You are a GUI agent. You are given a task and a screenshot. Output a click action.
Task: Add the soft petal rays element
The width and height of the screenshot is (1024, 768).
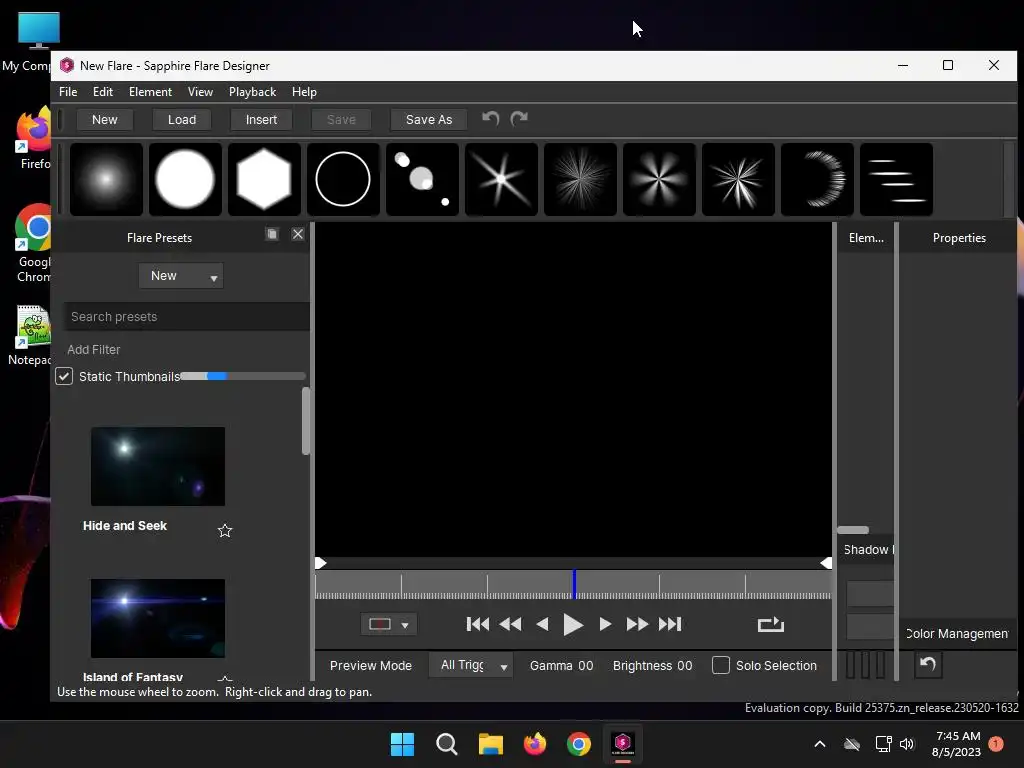pyautogui.click(x=660, y=179)
